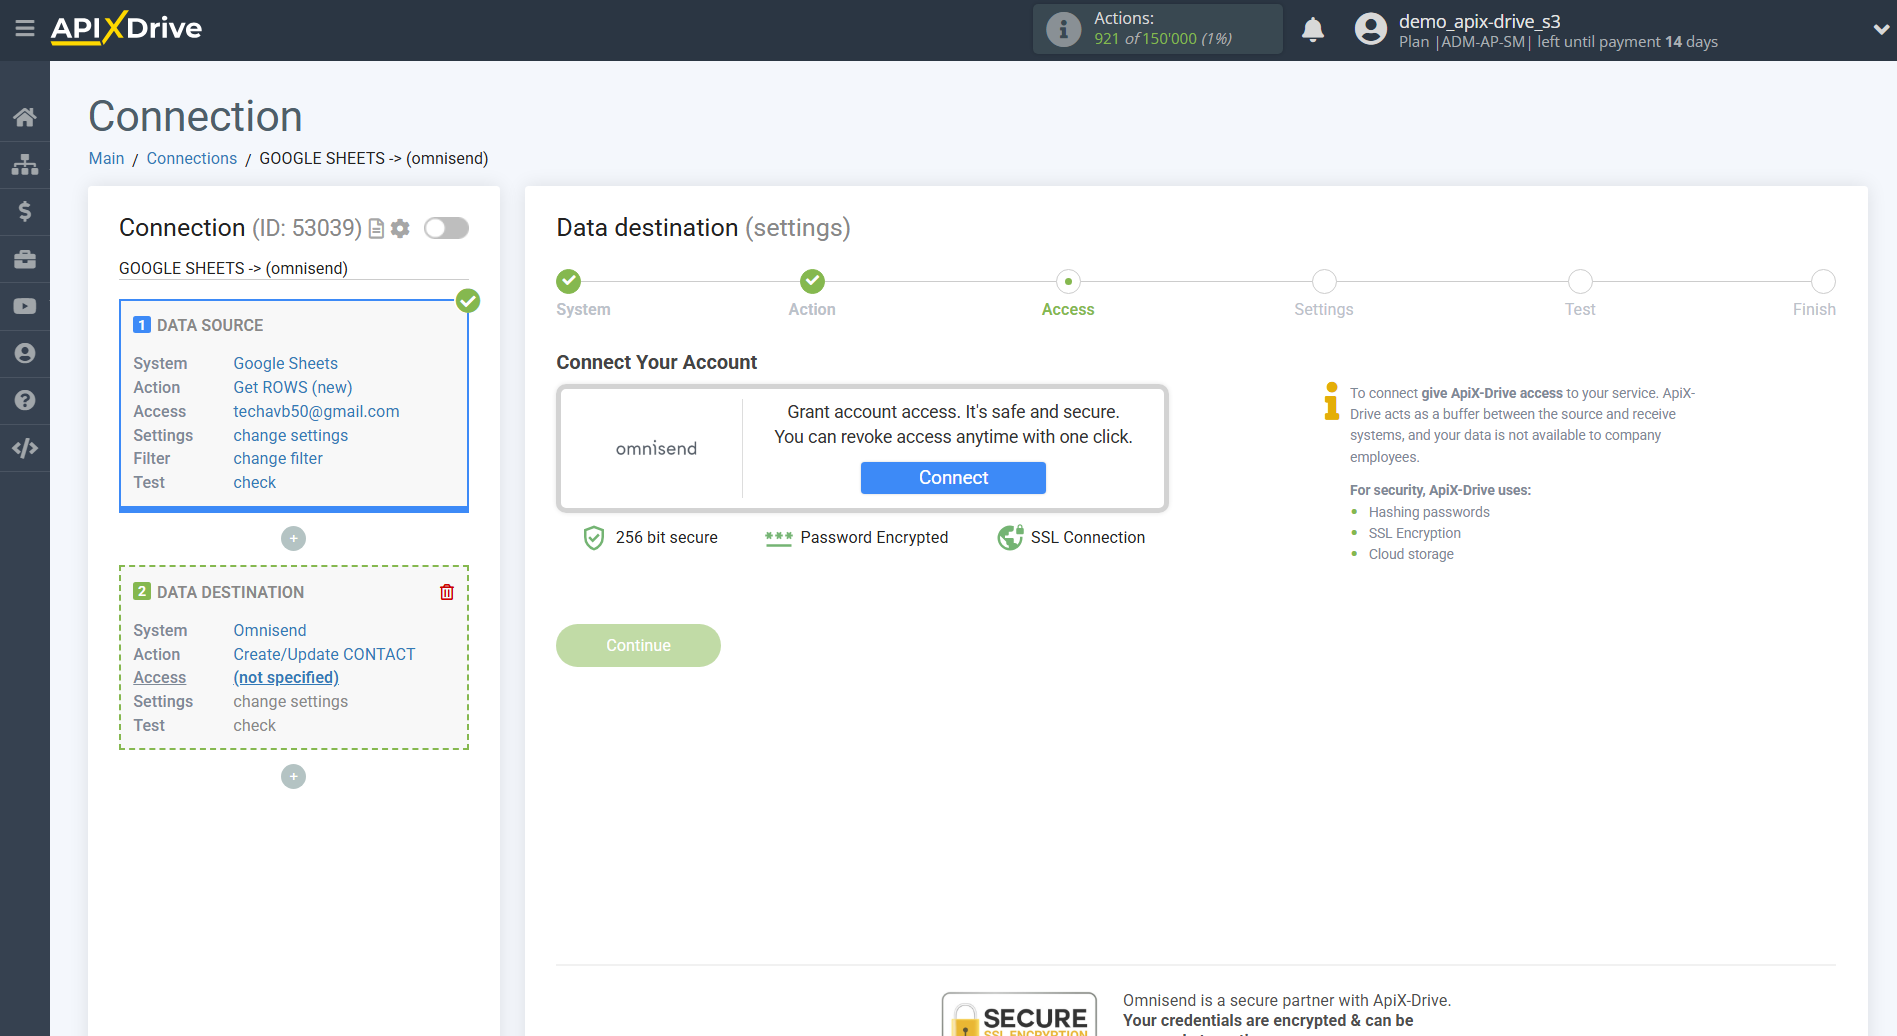Expand the account menu chevron at top right
Viewport: 1897px width, 1036px height.
pos(1878,29)
